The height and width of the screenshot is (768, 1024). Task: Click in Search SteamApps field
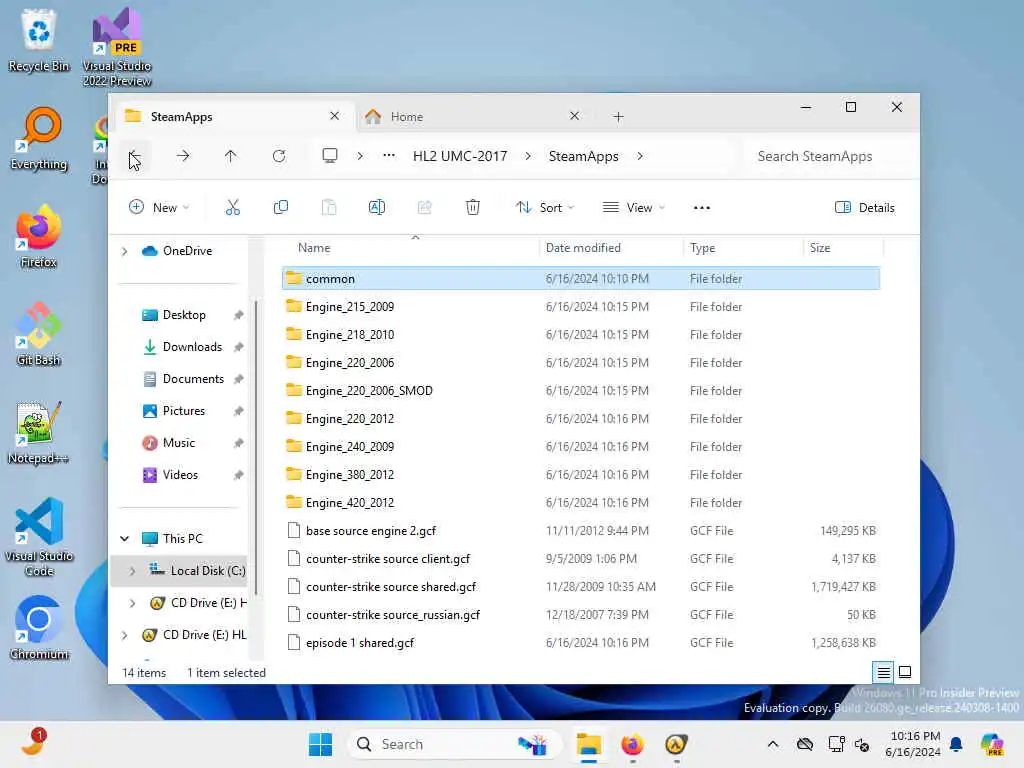coord(828,156)
